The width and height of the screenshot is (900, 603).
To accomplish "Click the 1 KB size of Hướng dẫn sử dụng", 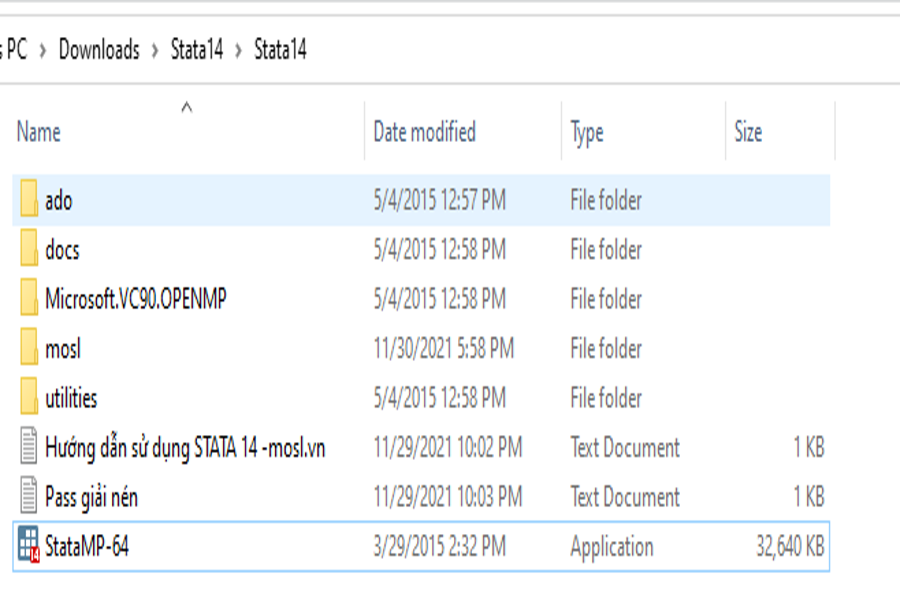I will click(x=809, y=447).
